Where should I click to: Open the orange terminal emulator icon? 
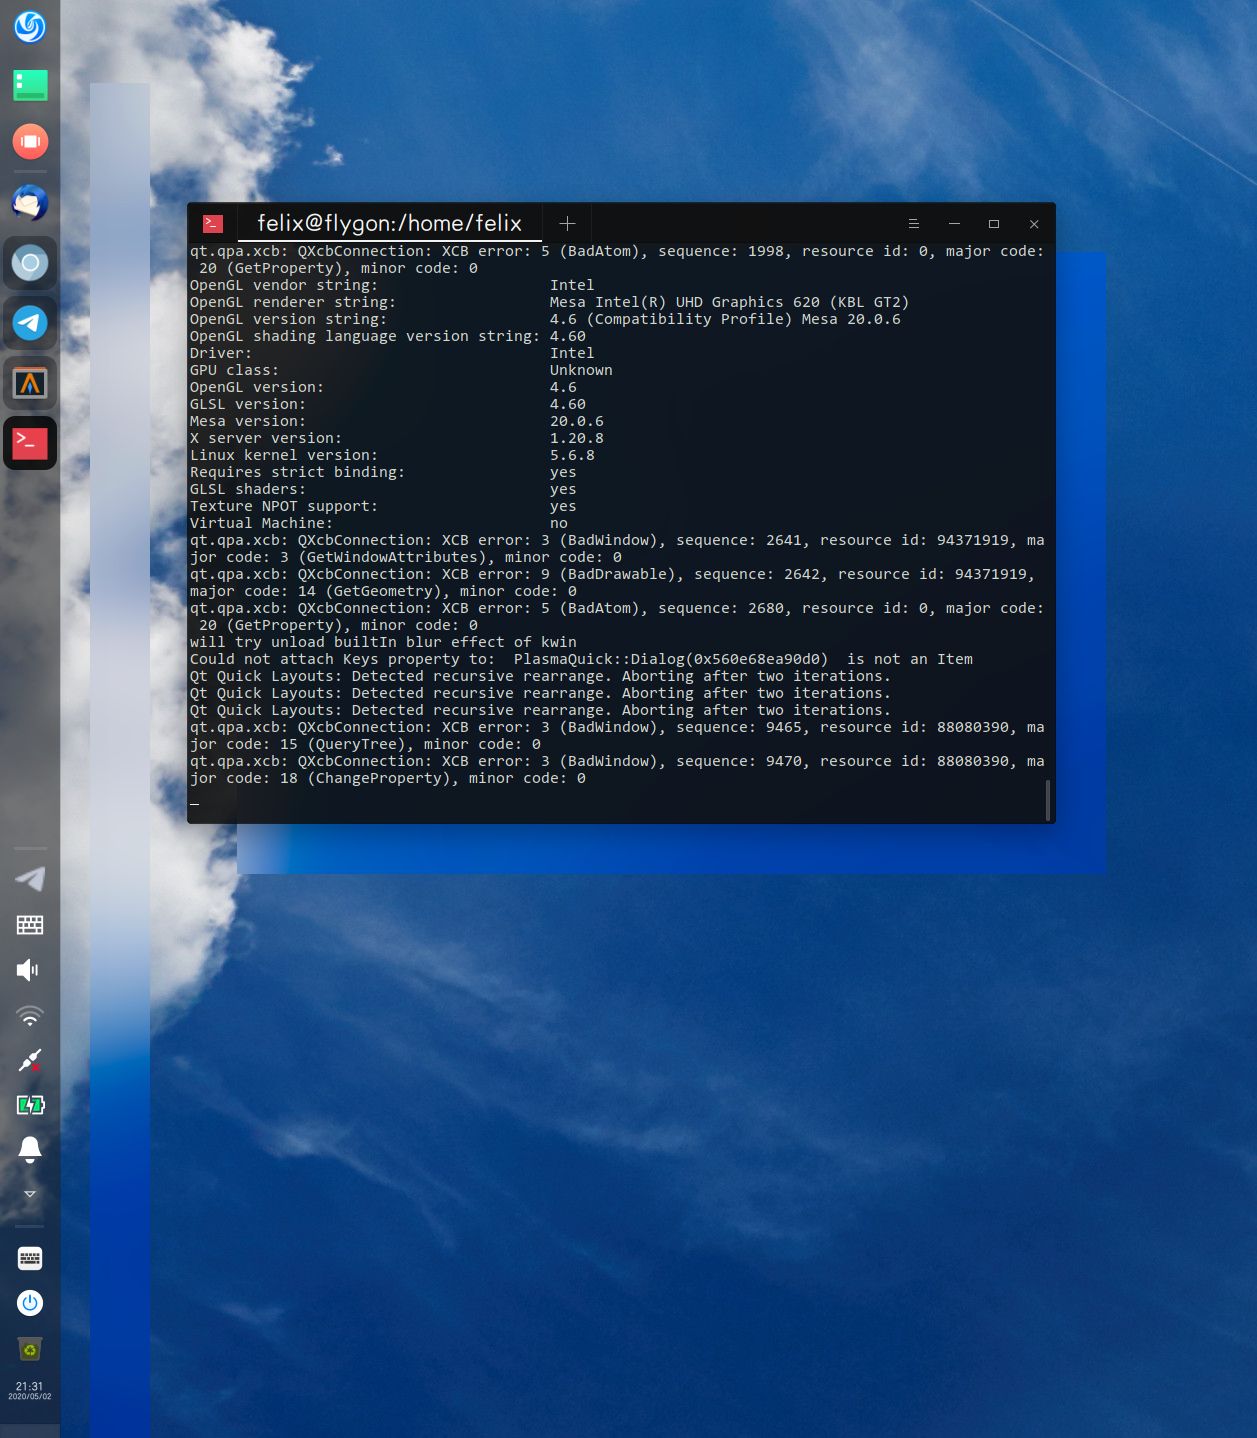tap(29, 382)
